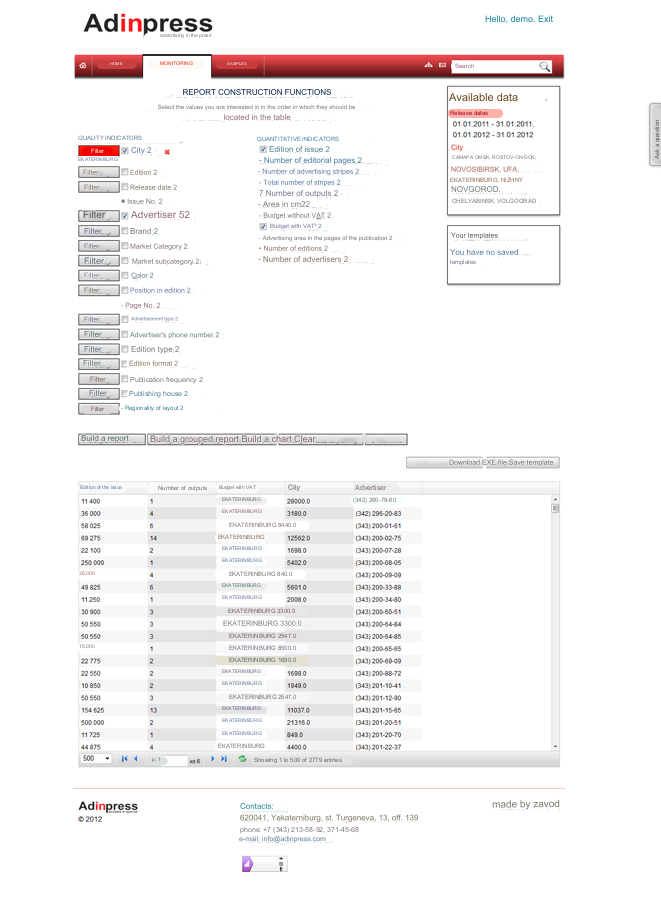Check the Release date 2 checkbox
661x916 pixels.
coord(125,187)
